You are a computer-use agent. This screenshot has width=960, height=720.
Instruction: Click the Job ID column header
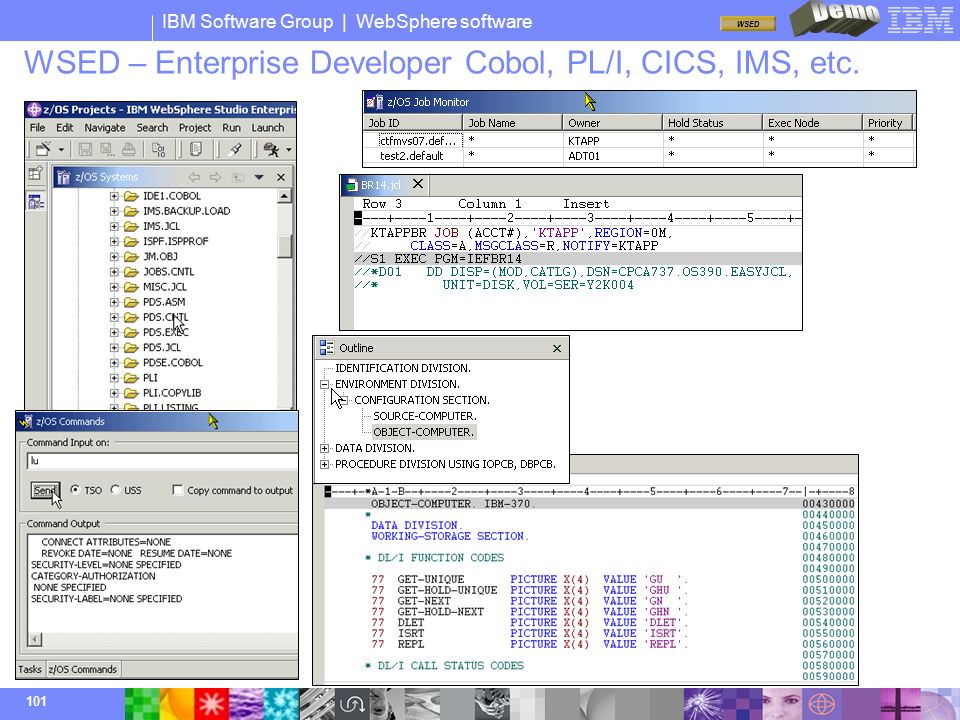coord(412,122)
